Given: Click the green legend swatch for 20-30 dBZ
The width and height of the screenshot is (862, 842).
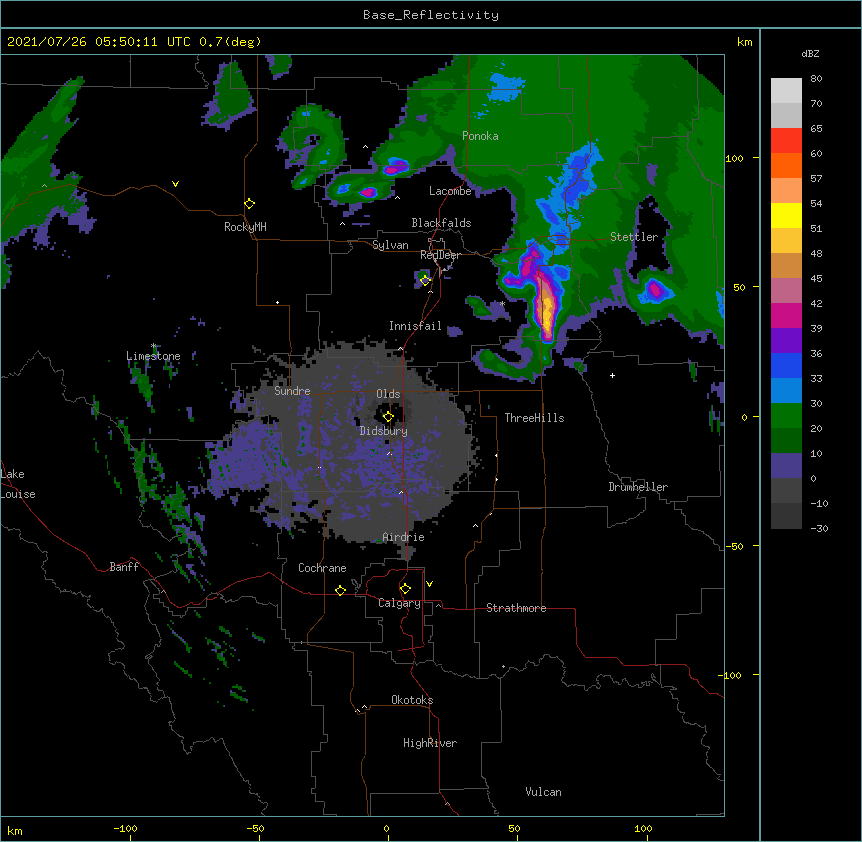Looking at the screenshot, I should [x=786, y=416].
